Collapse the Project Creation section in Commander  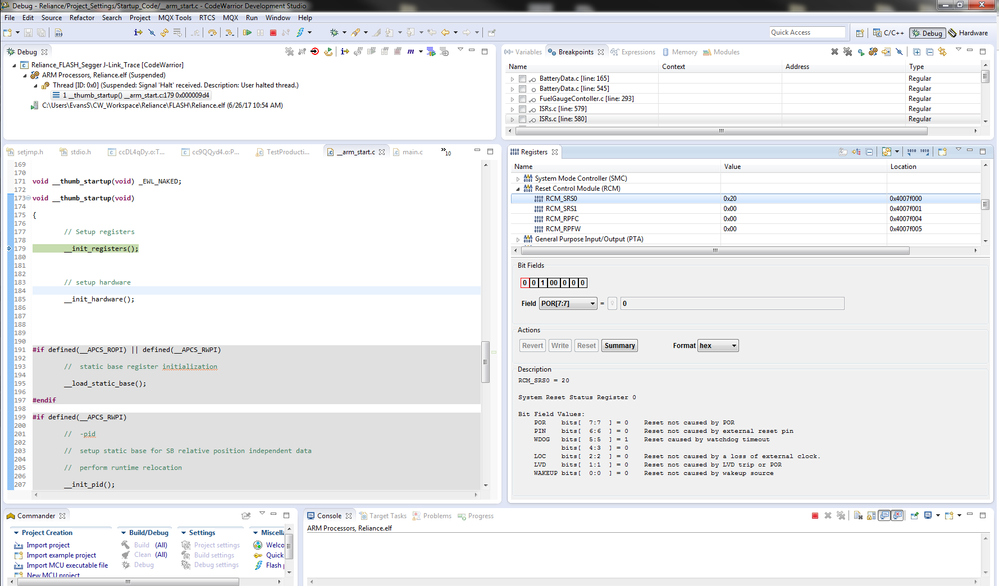pos(17,532)
